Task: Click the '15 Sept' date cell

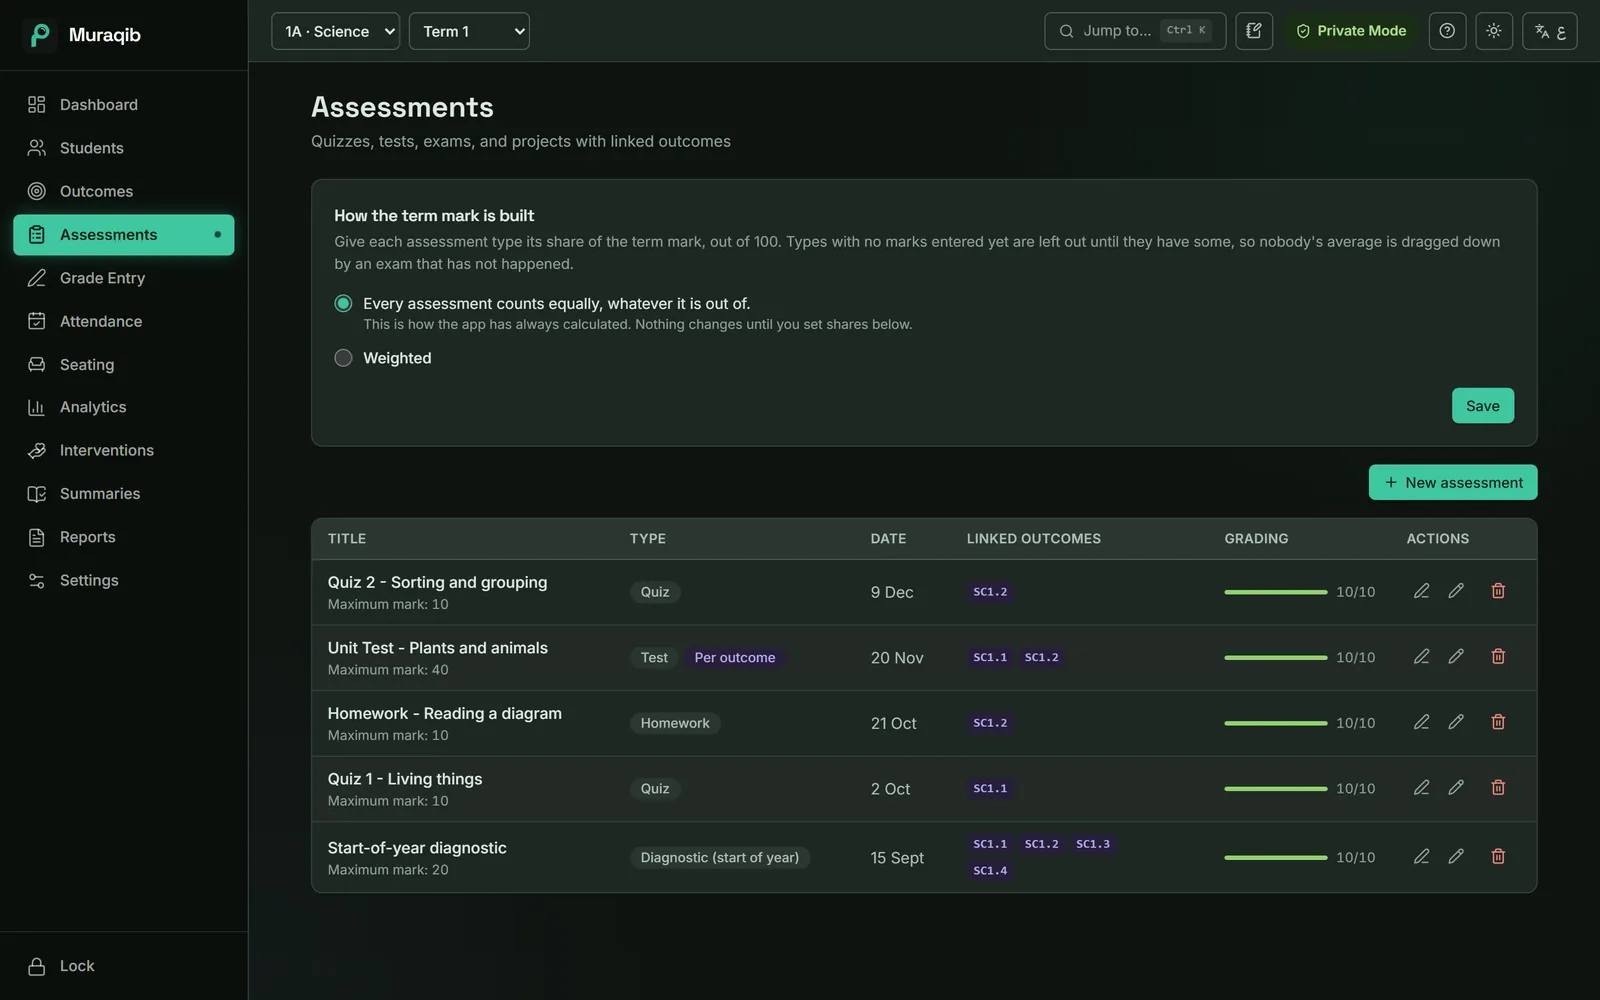Action: click(x=897, y=858)
